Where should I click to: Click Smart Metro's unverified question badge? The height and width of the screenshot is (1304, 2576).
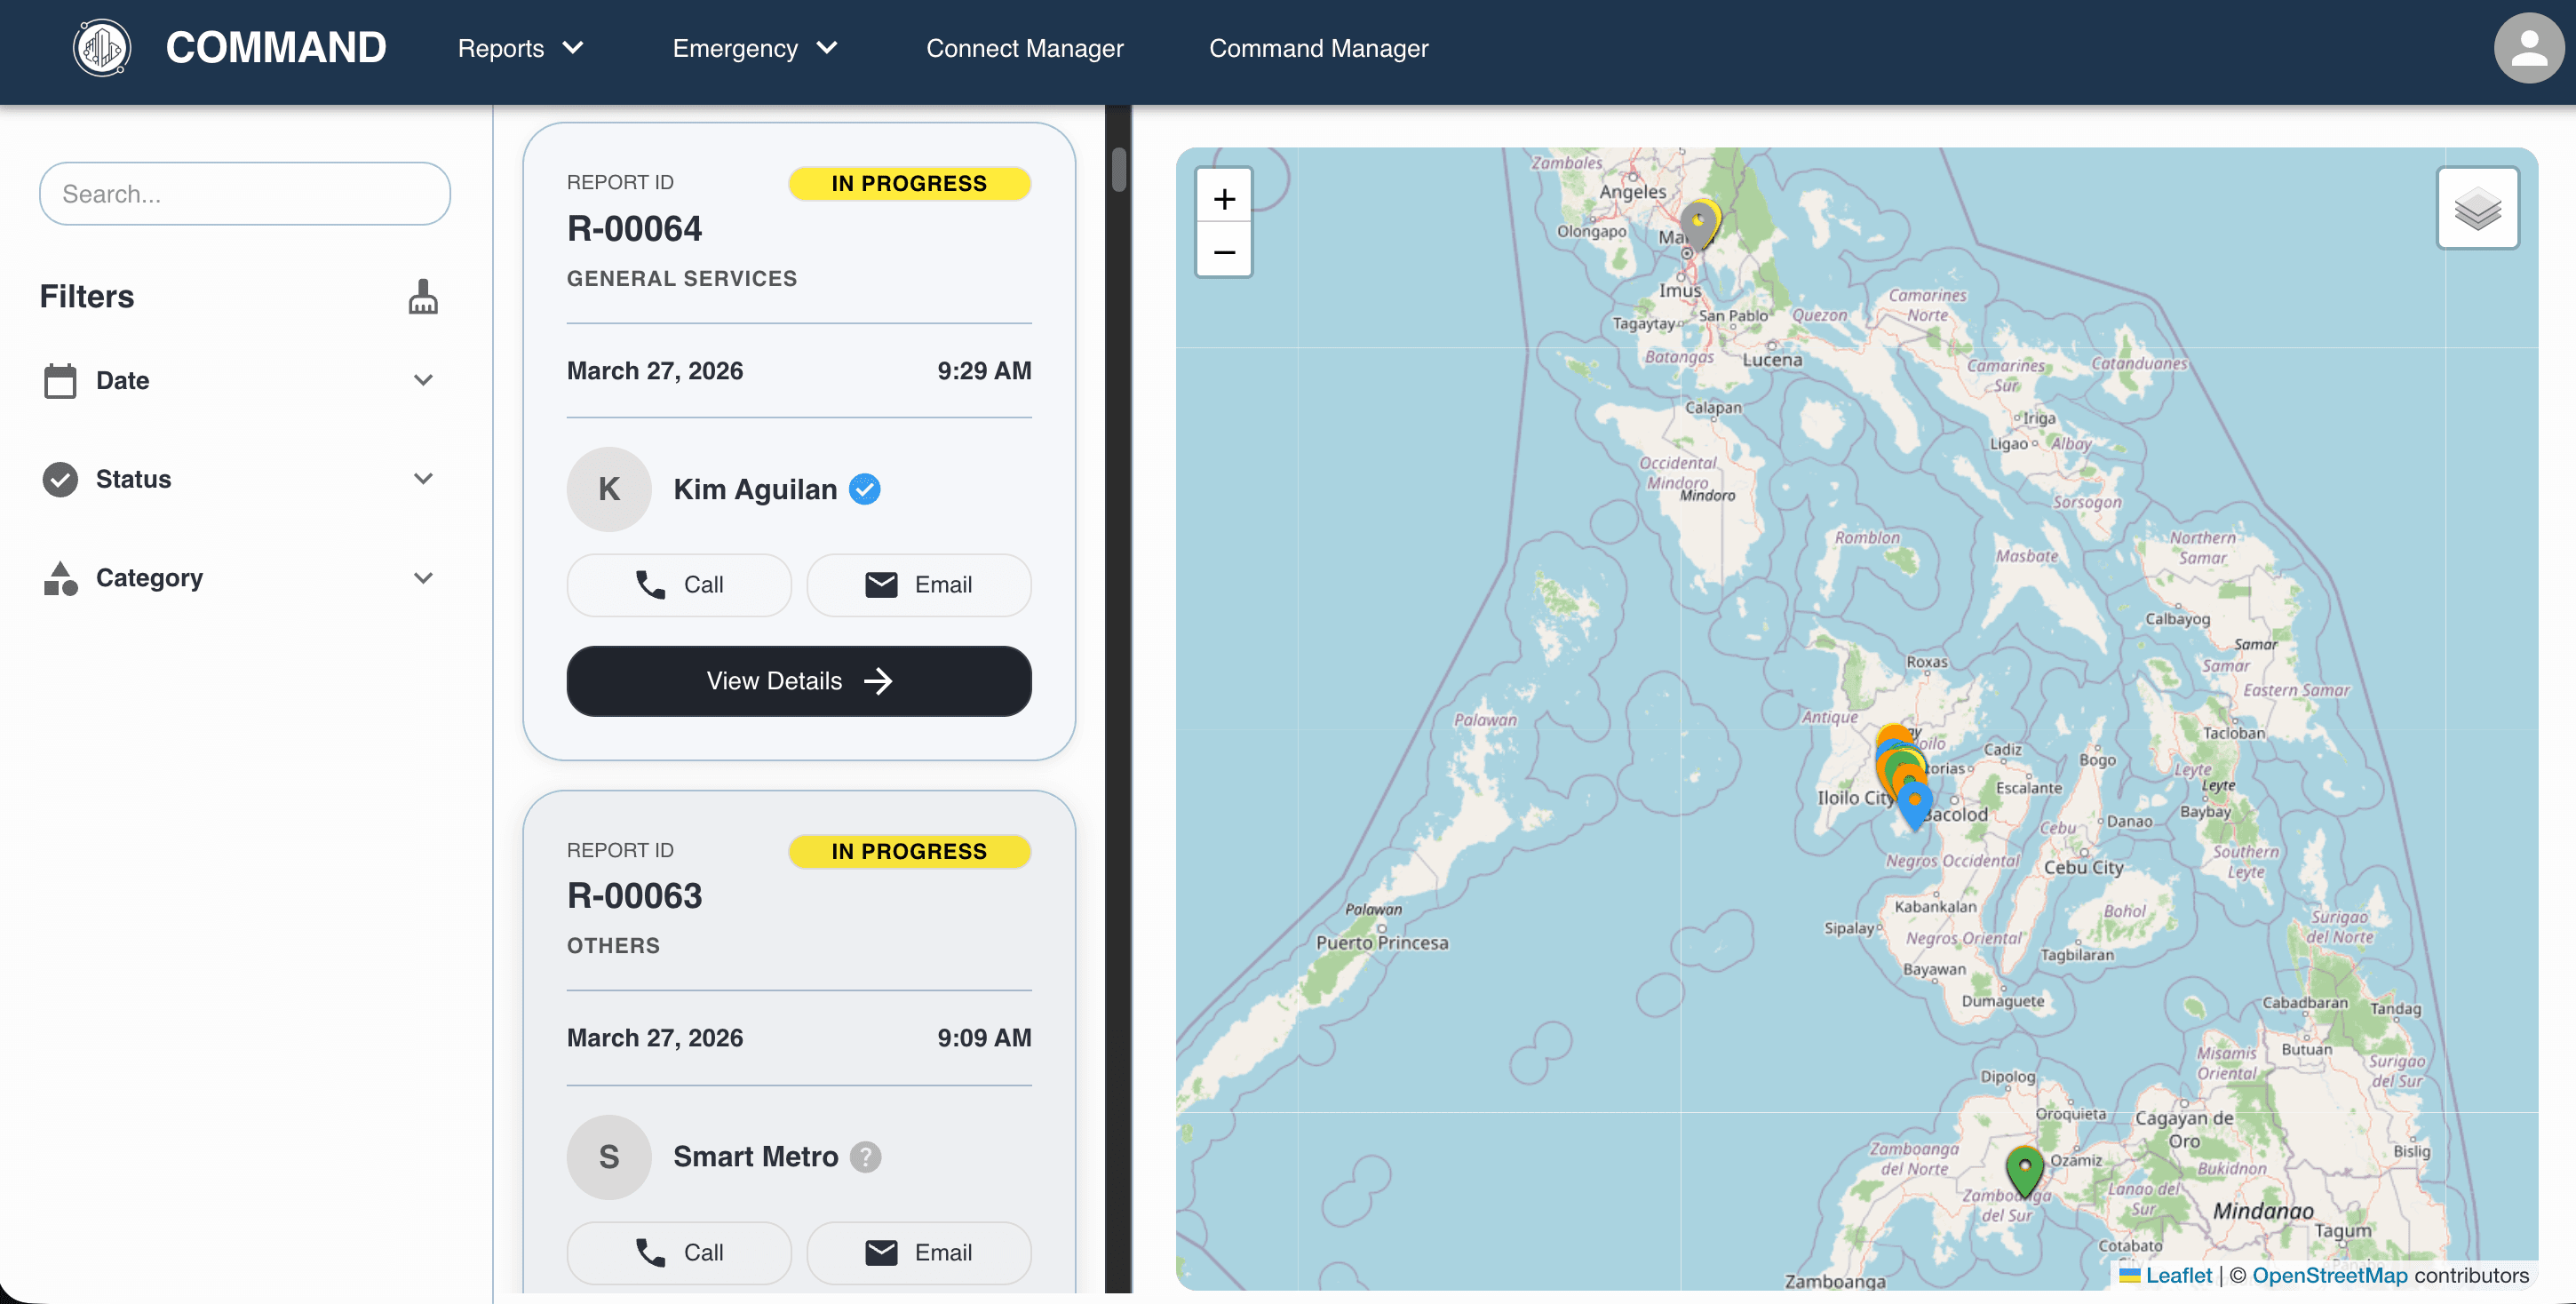coord(866,1156)
